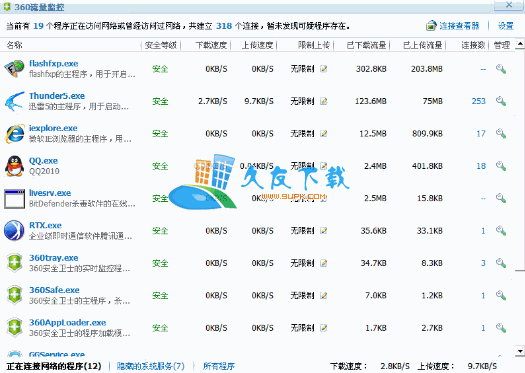The width and height of the screenshot is (525, 373).
Task: Switch to 所有程序 tab
Action: (x=219, y=366)
